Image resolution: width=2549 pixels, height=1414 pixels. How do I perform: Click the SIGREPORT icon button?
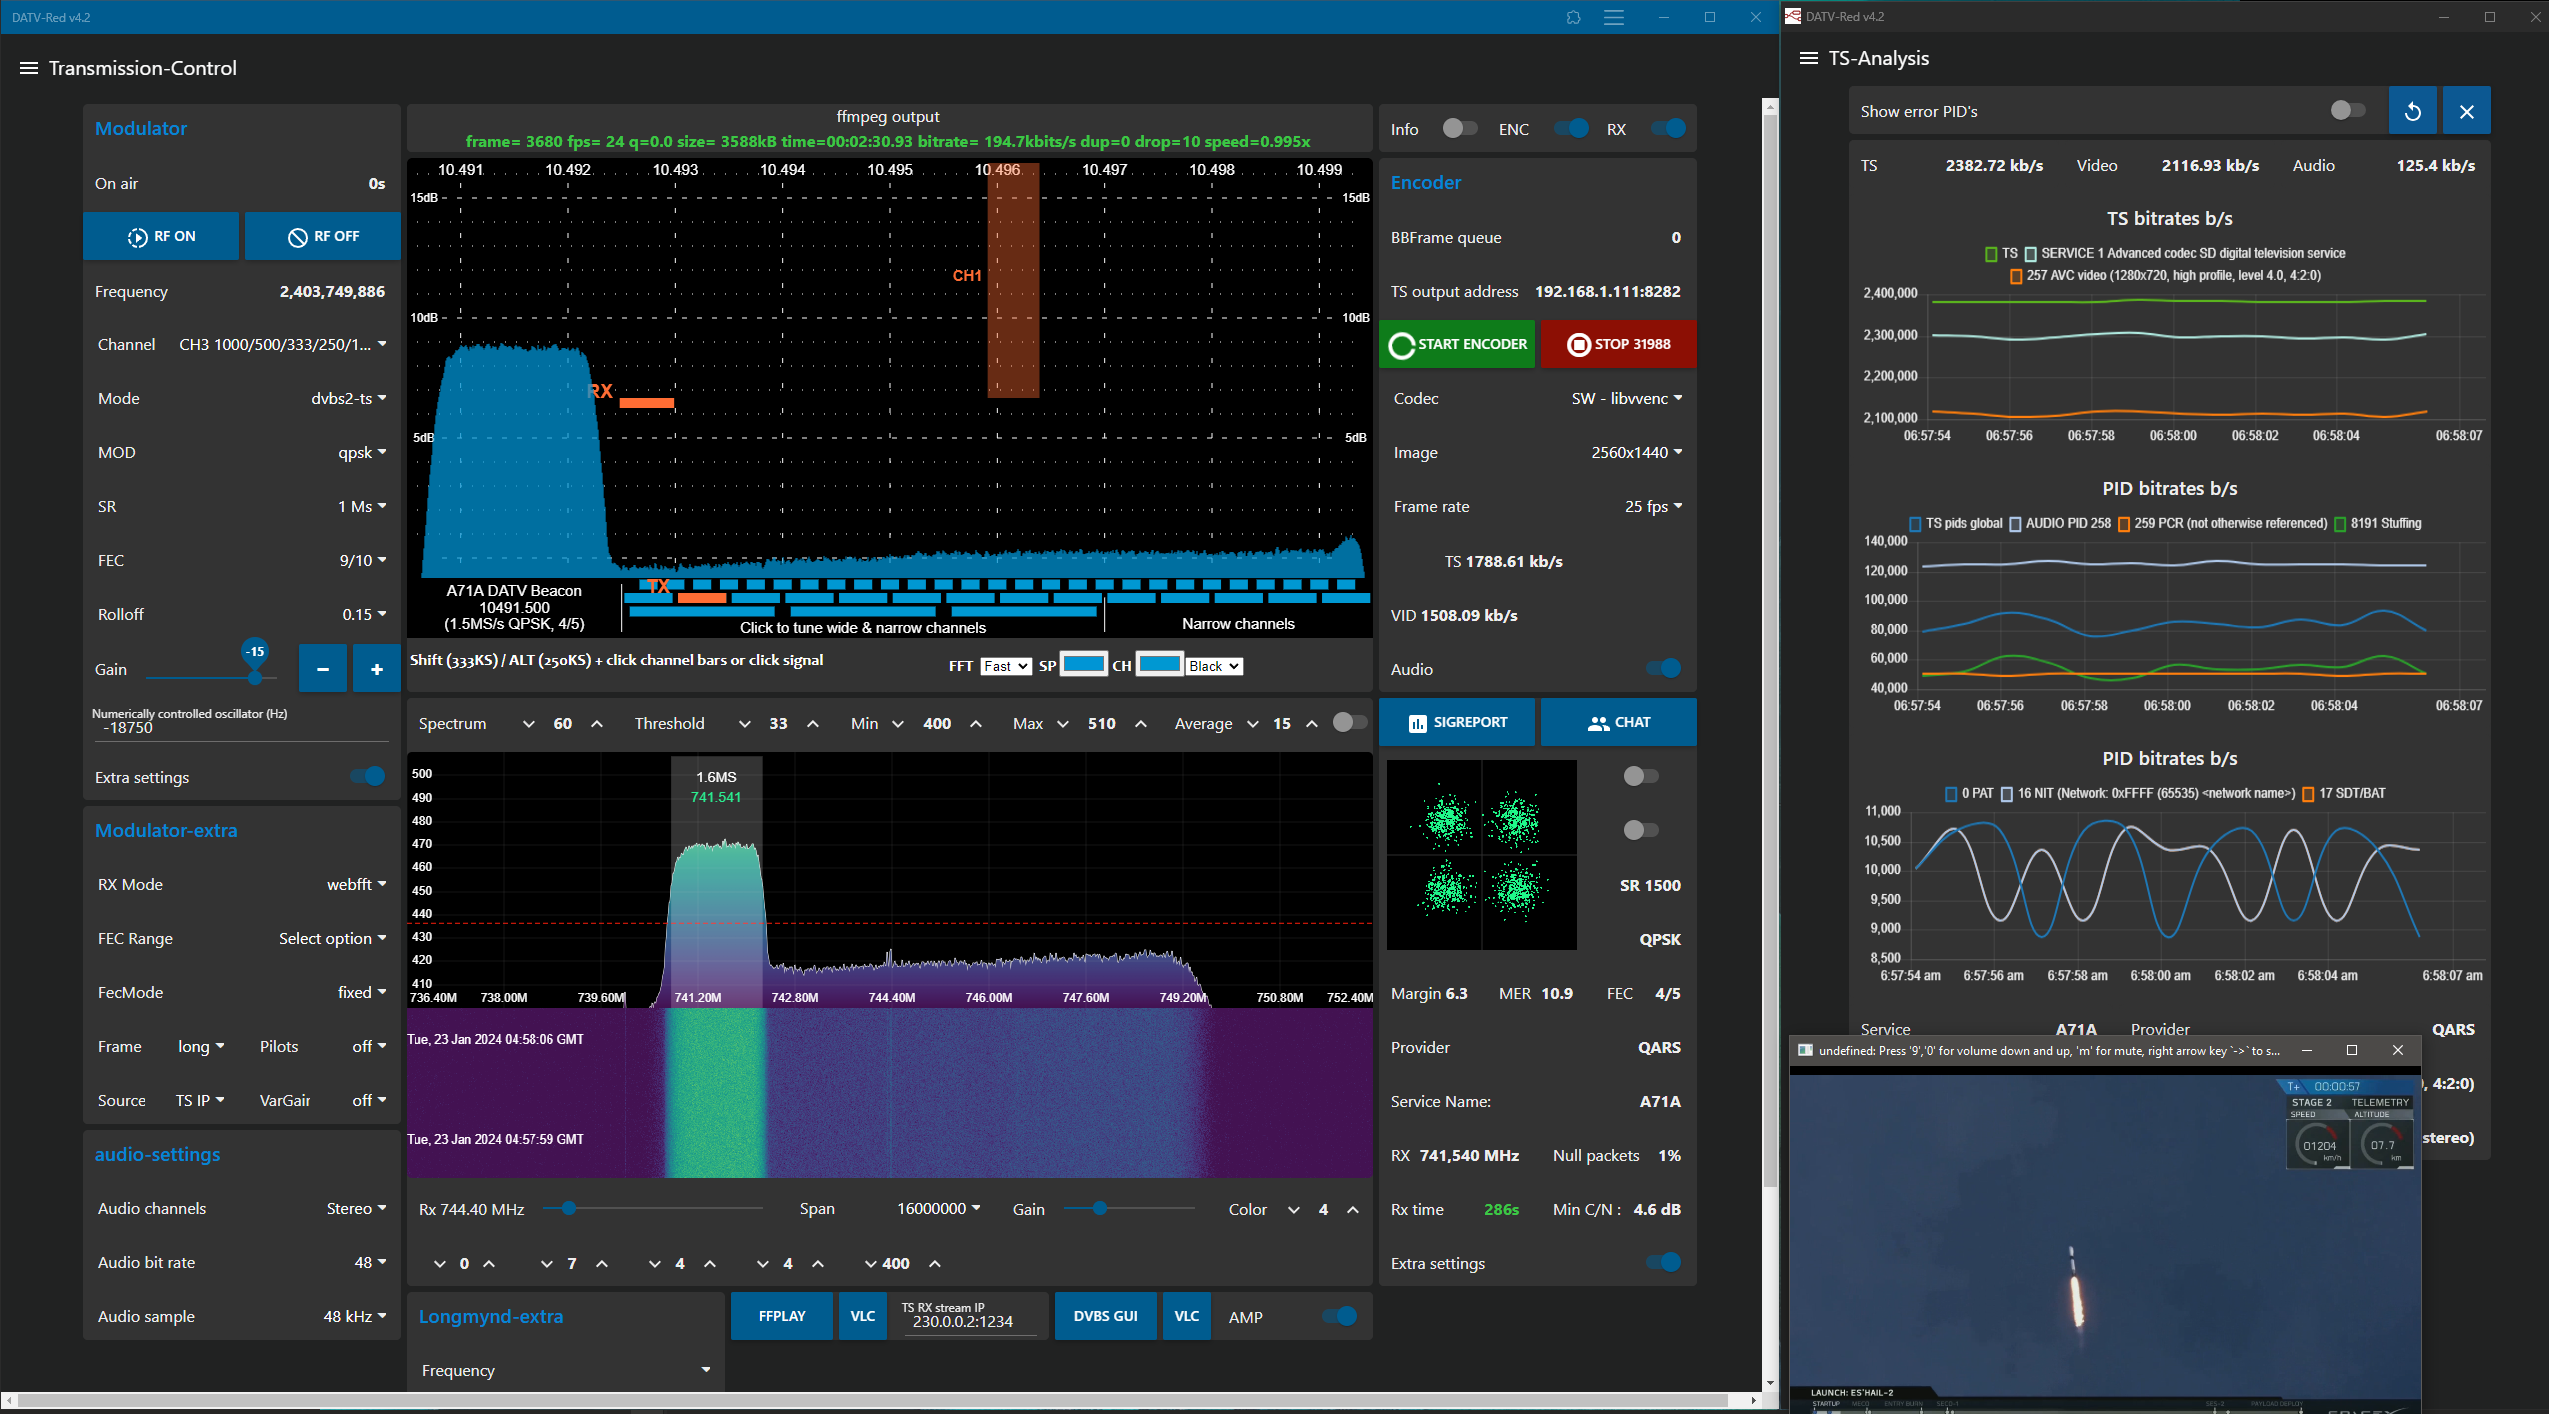1461,721
